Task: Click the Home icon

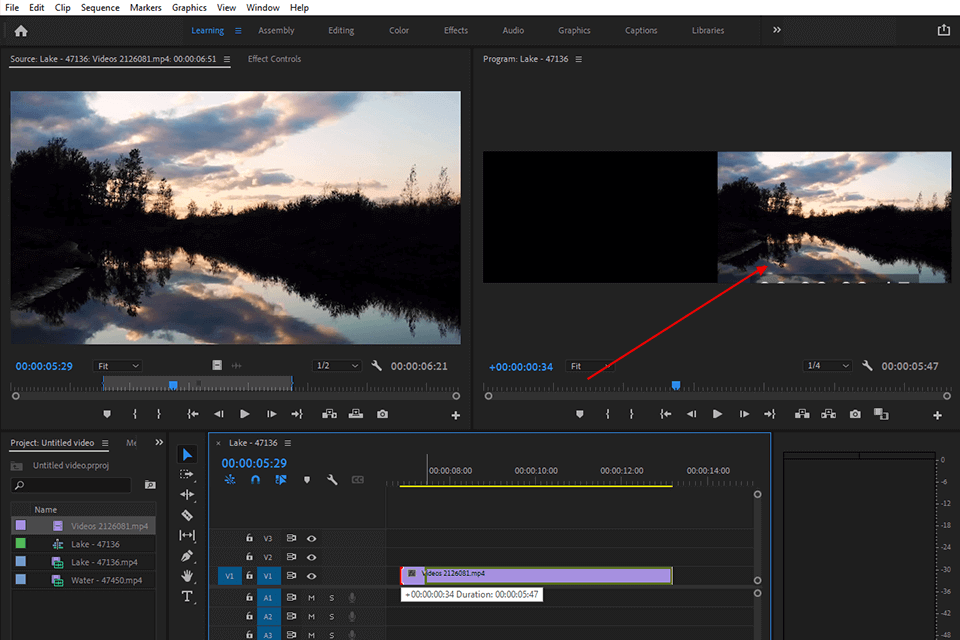Action: (x=21, y=31)
